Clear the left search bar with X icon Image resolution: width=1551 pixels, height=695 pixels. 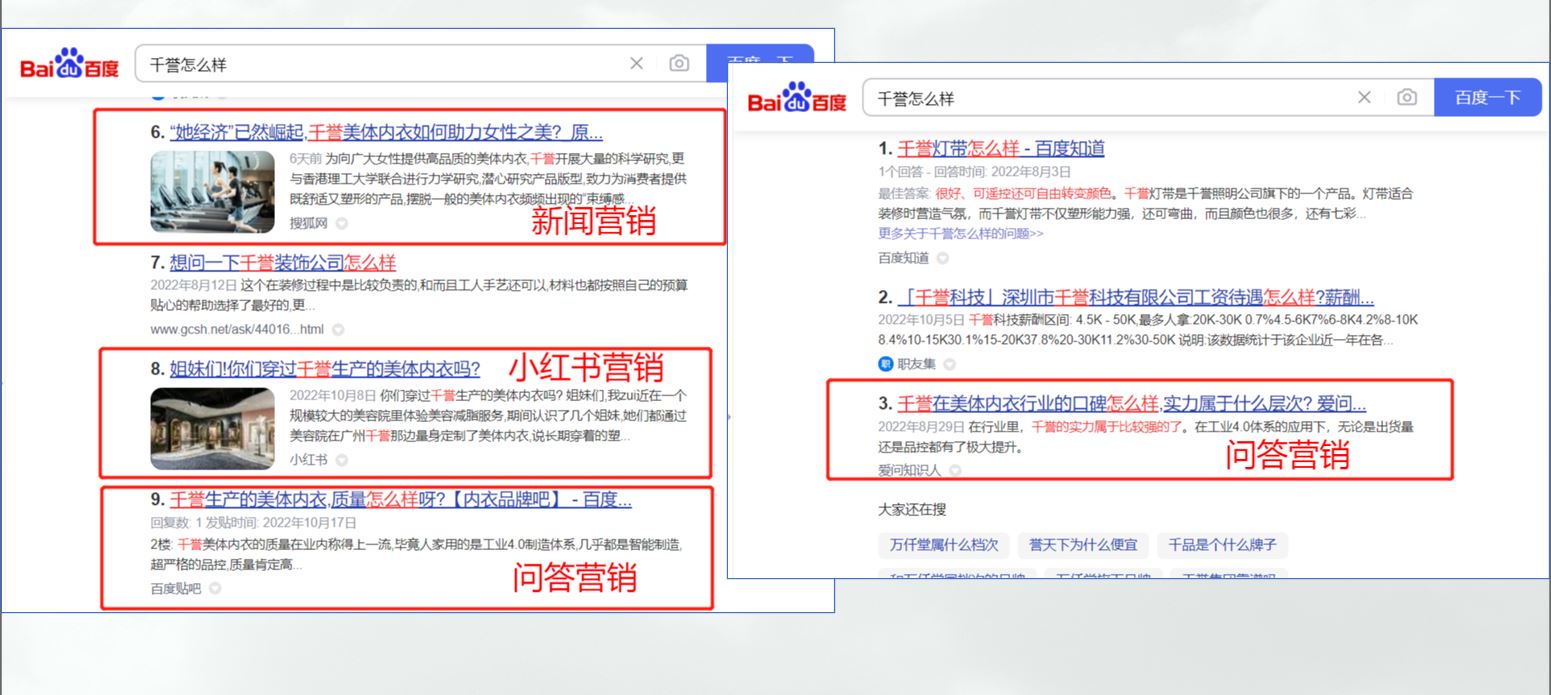[636, 64]
